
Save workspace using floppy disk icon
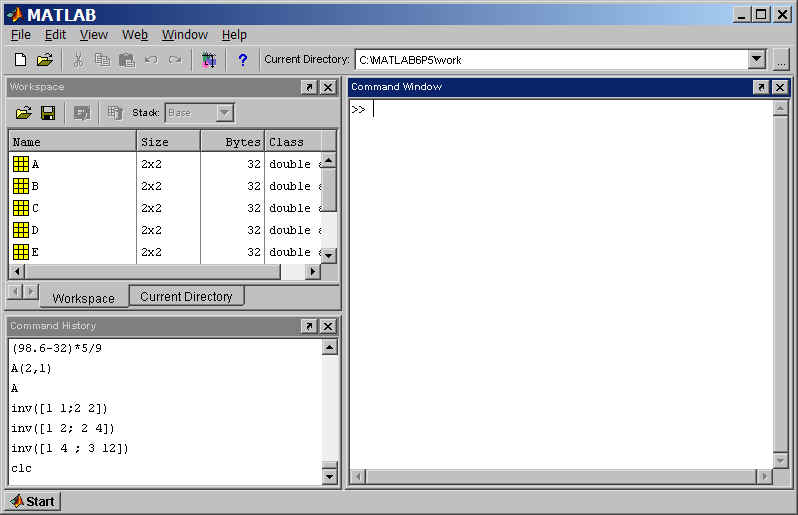[x=48, y=112]
